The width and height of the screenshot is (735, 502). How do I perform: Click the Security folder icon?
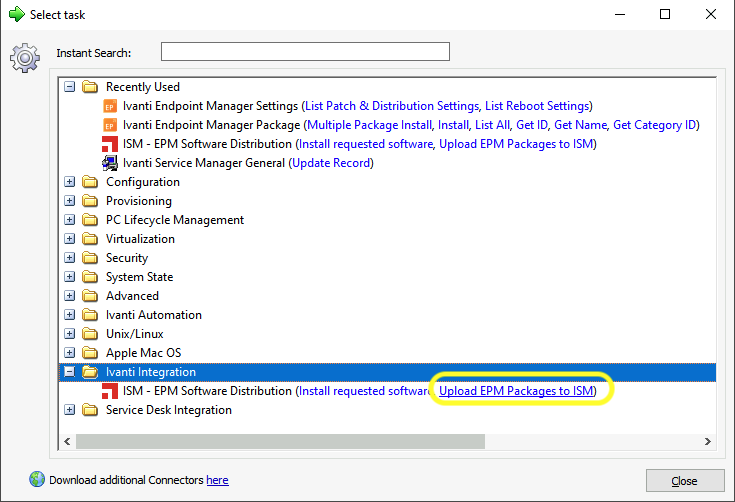coord(90,258)
